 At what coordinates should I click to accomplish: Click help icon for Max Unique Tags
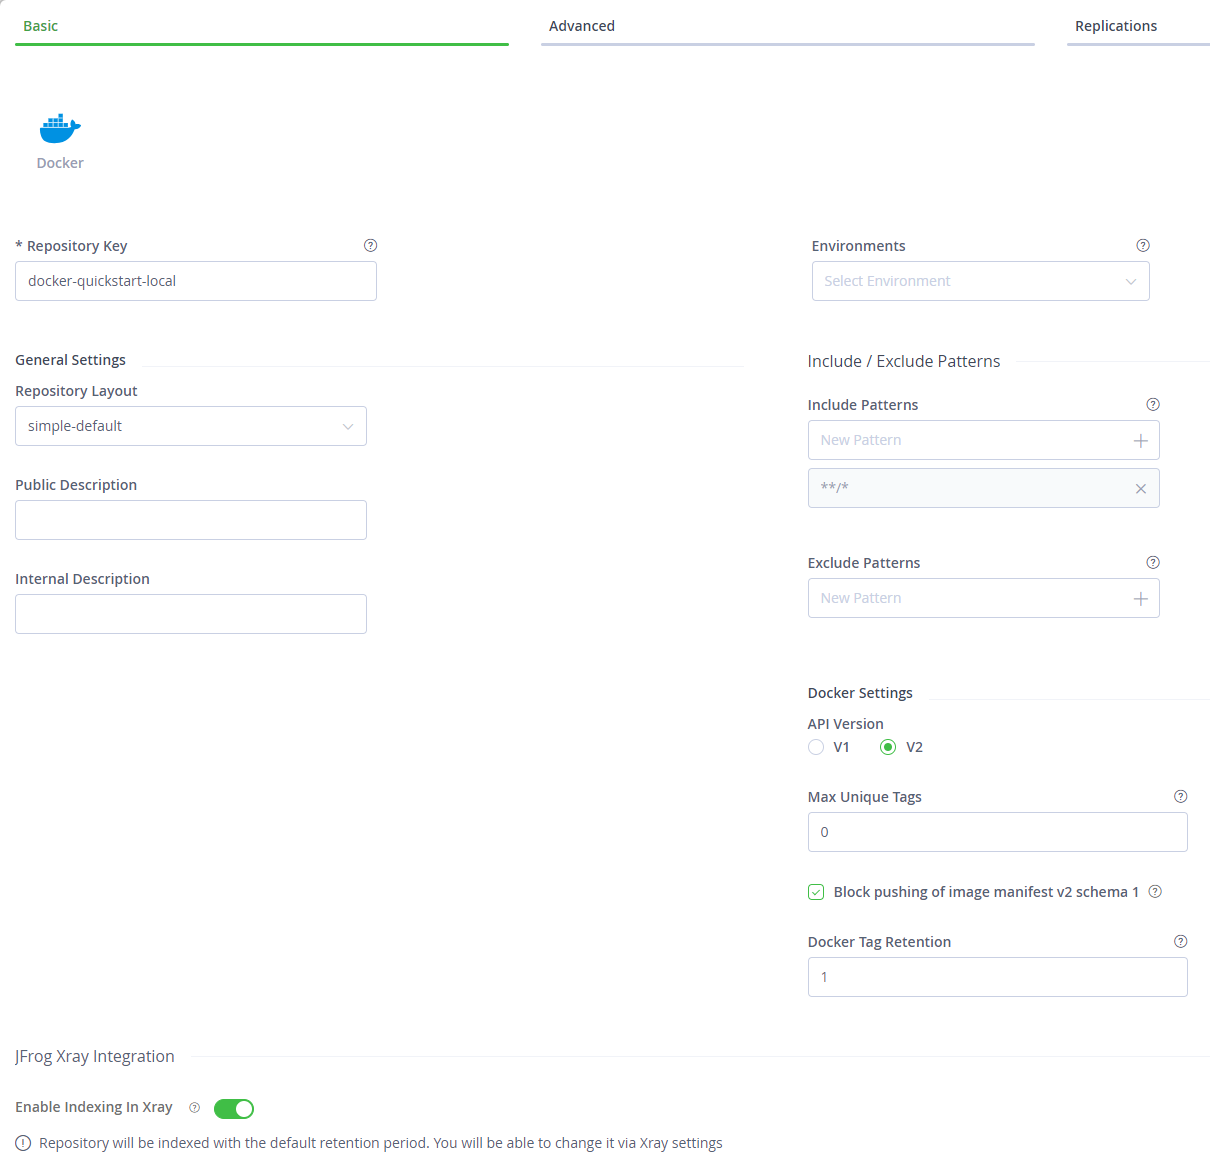tap(1181, 797)
